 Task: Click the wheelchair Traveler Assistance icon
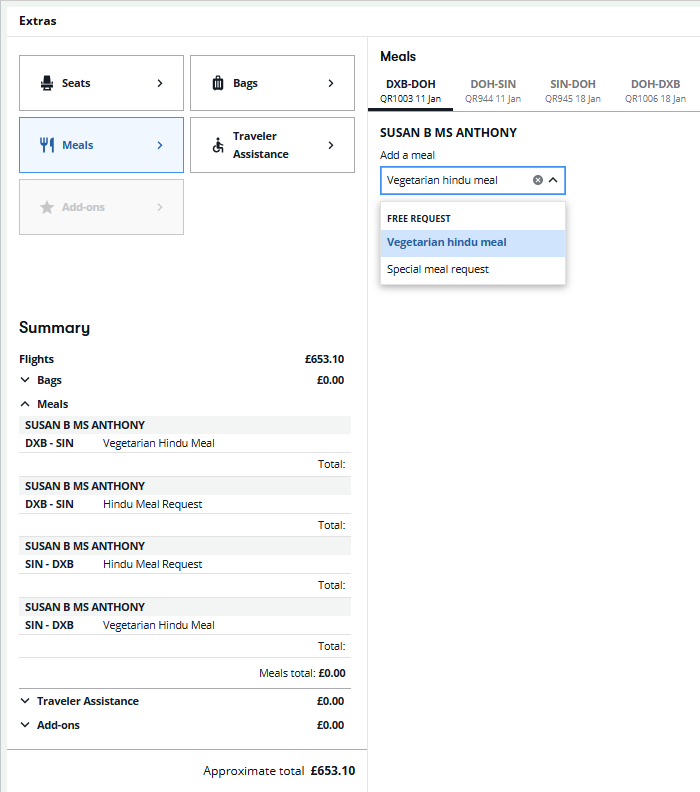tap(218, 145)
